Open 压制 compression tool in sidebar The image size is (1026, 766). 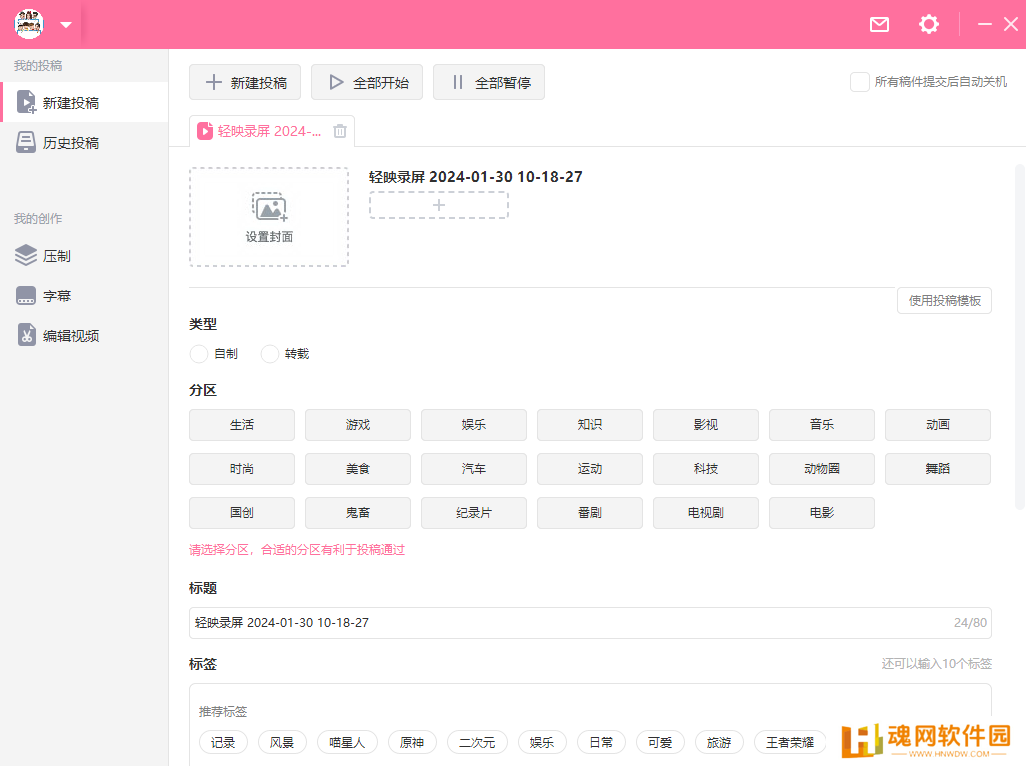(56, 256)
